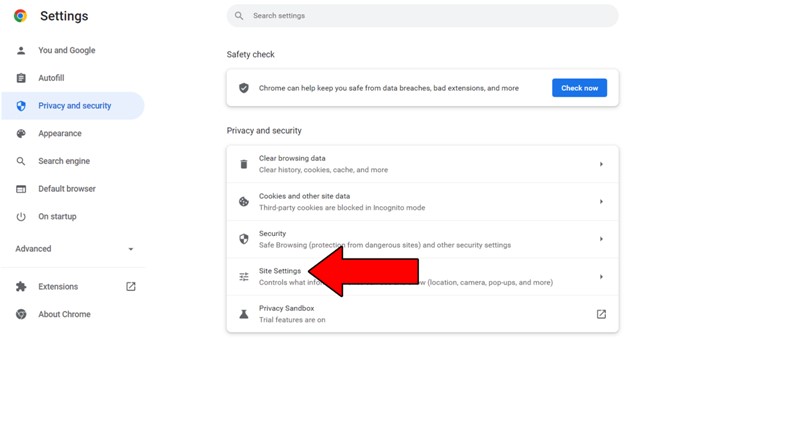Click the Search settings input field

tap(422, 16)
